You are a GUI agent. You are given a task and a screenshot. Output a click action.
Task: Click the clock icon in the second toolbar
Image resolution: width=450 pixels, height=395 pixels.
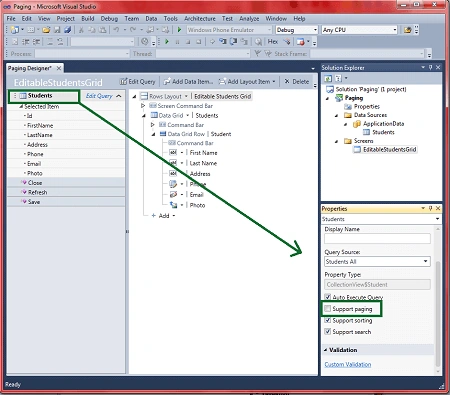click(145, 42)
